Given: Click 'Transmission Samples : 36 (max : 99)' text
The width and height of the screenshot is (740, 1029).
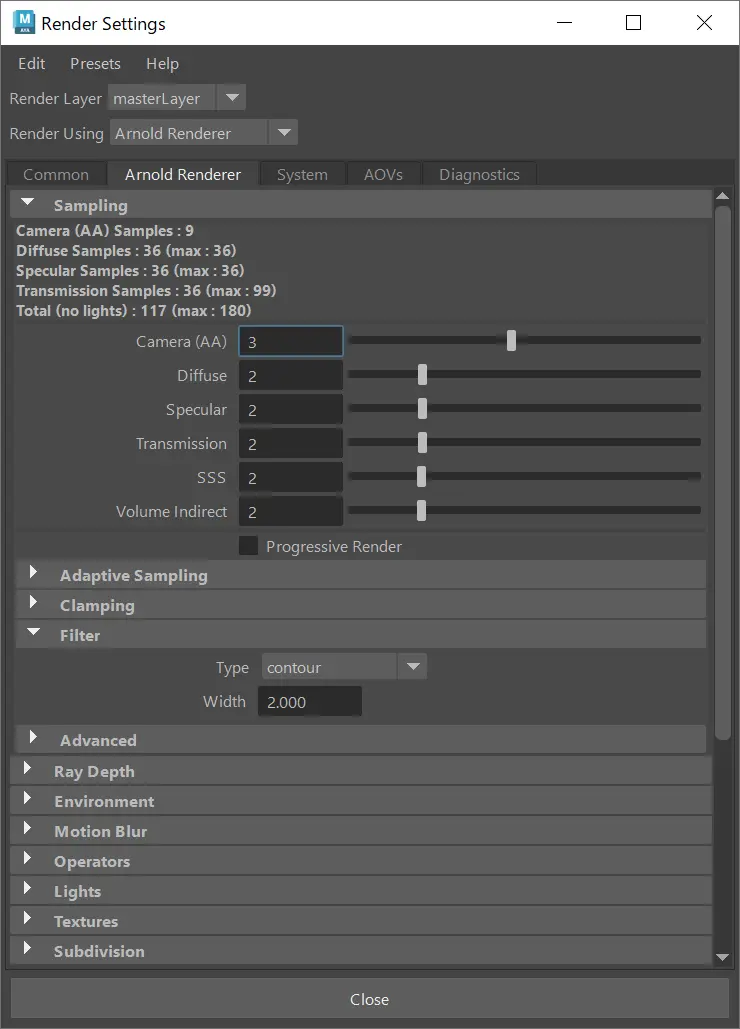Looking at the screenshot, I should tap(146, 290).
